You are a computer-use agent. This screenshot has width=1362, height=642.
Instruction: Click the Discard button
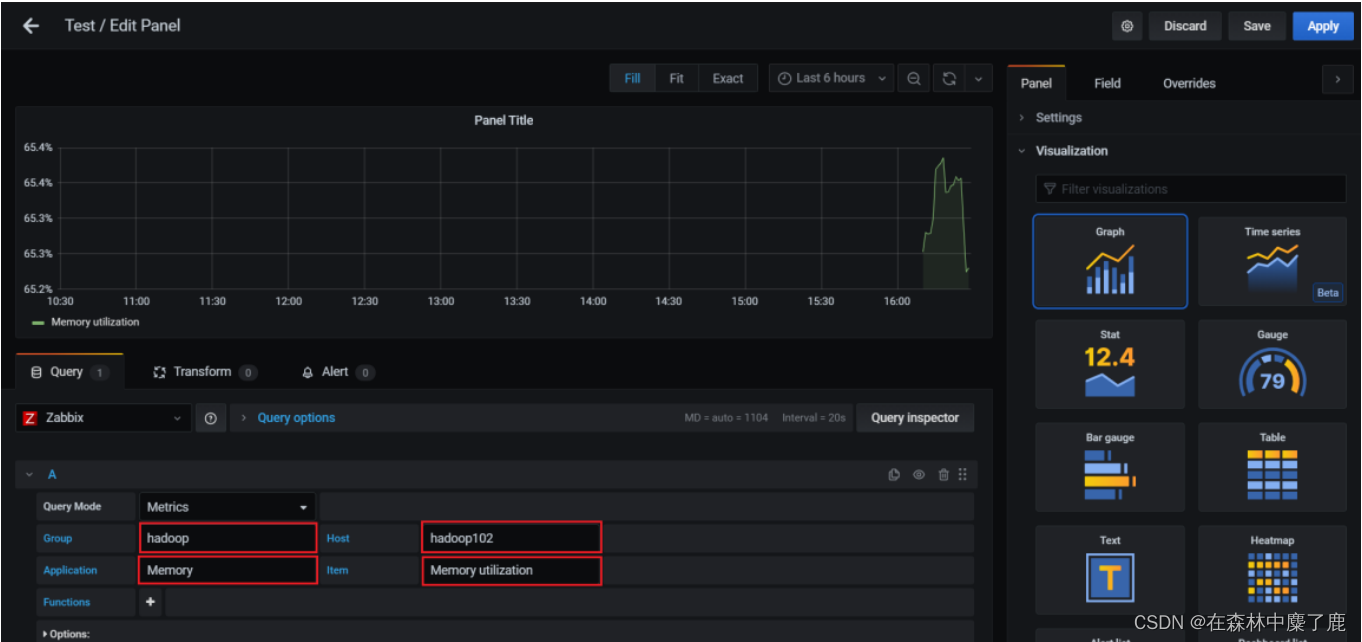pyautogui.click(x=1185, y=26)
